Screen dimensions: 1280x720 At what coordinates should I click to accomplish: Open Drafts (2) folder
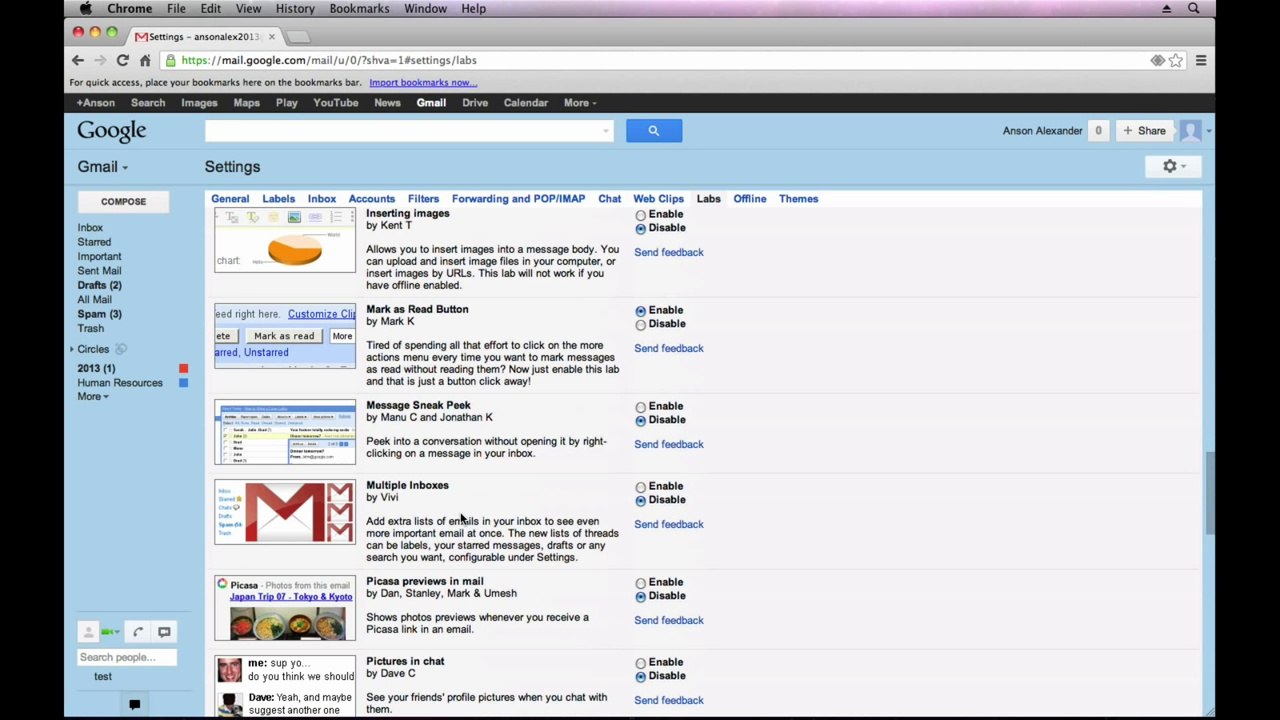pos(100,286)
